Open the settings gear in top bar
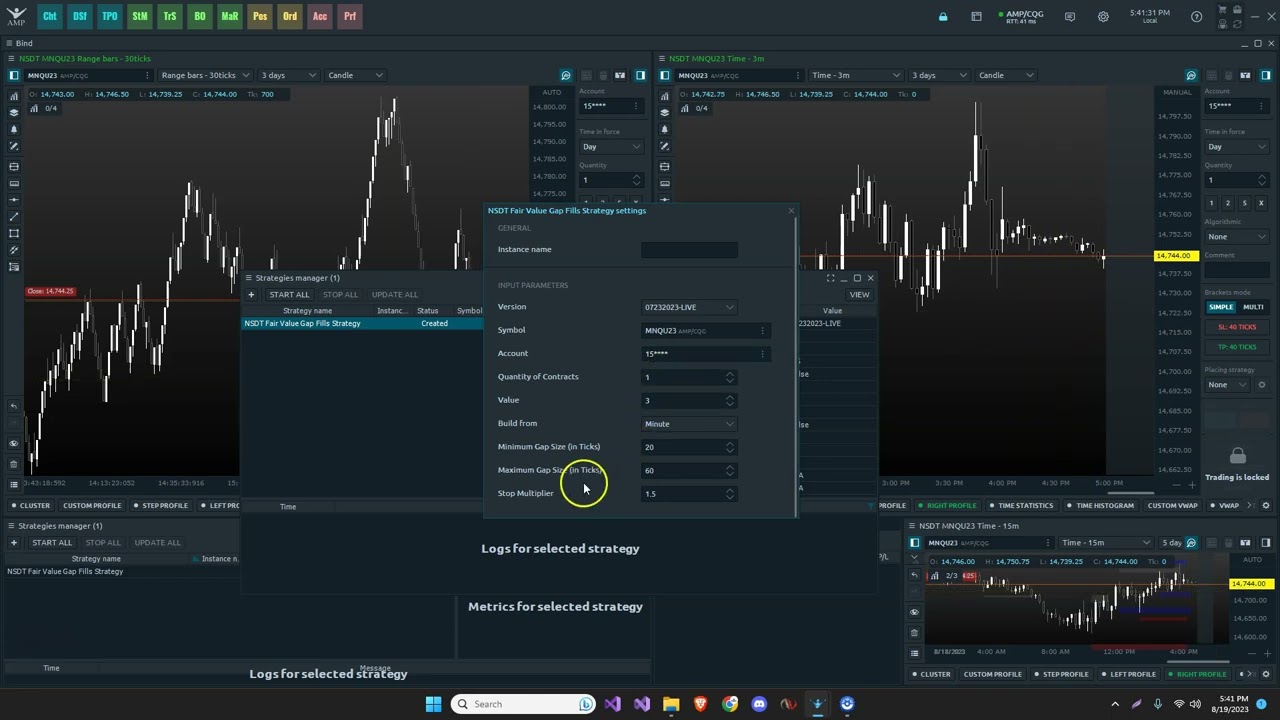Screen dimensions: 1280x720 1103,16
